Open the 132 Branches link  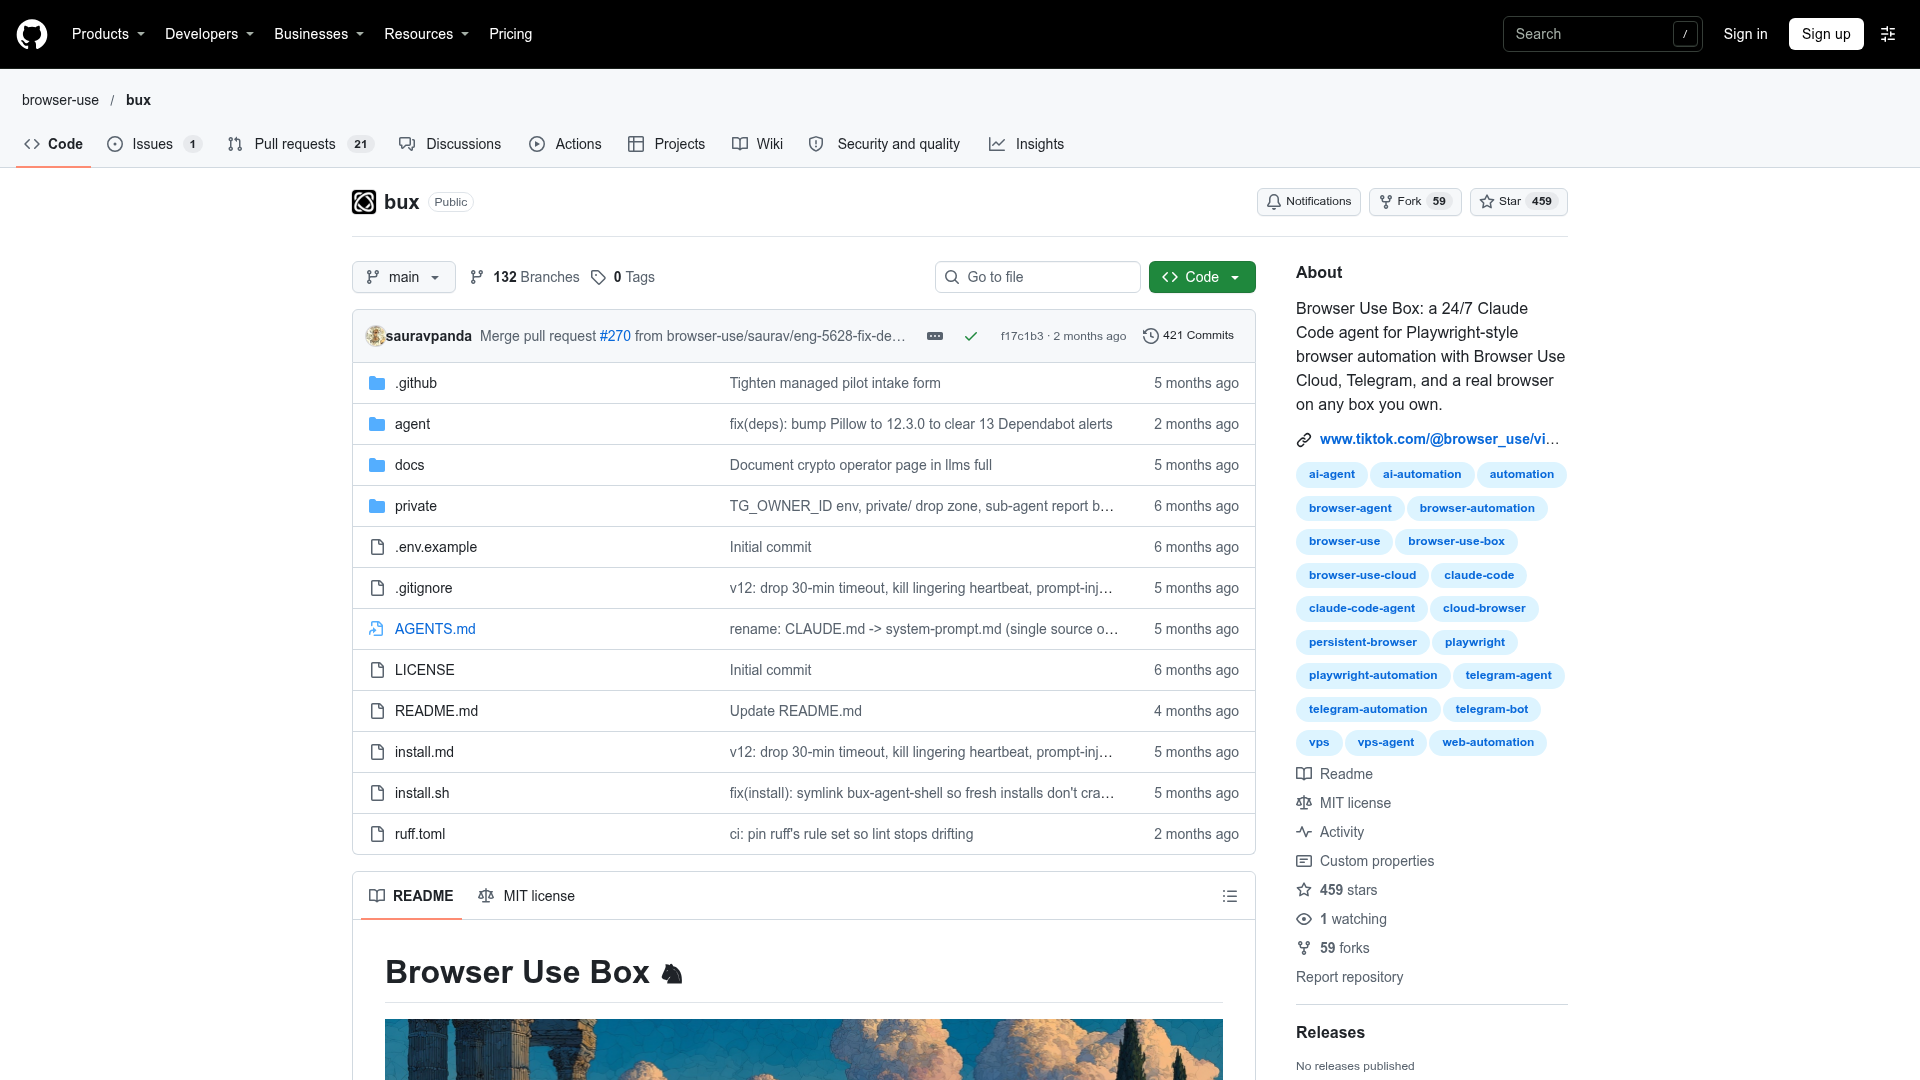click(x=525, y=277)
